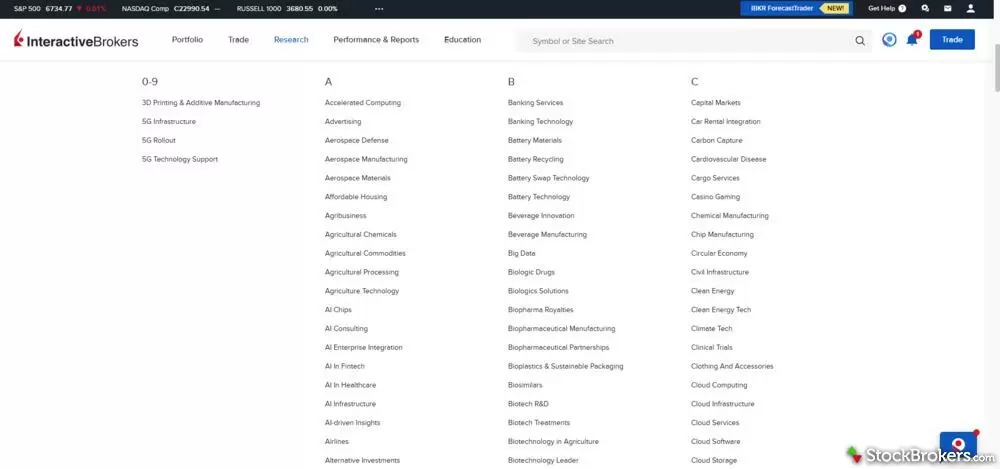Open the AI In Healthcare theme
1000x469 pixels.
350,385
